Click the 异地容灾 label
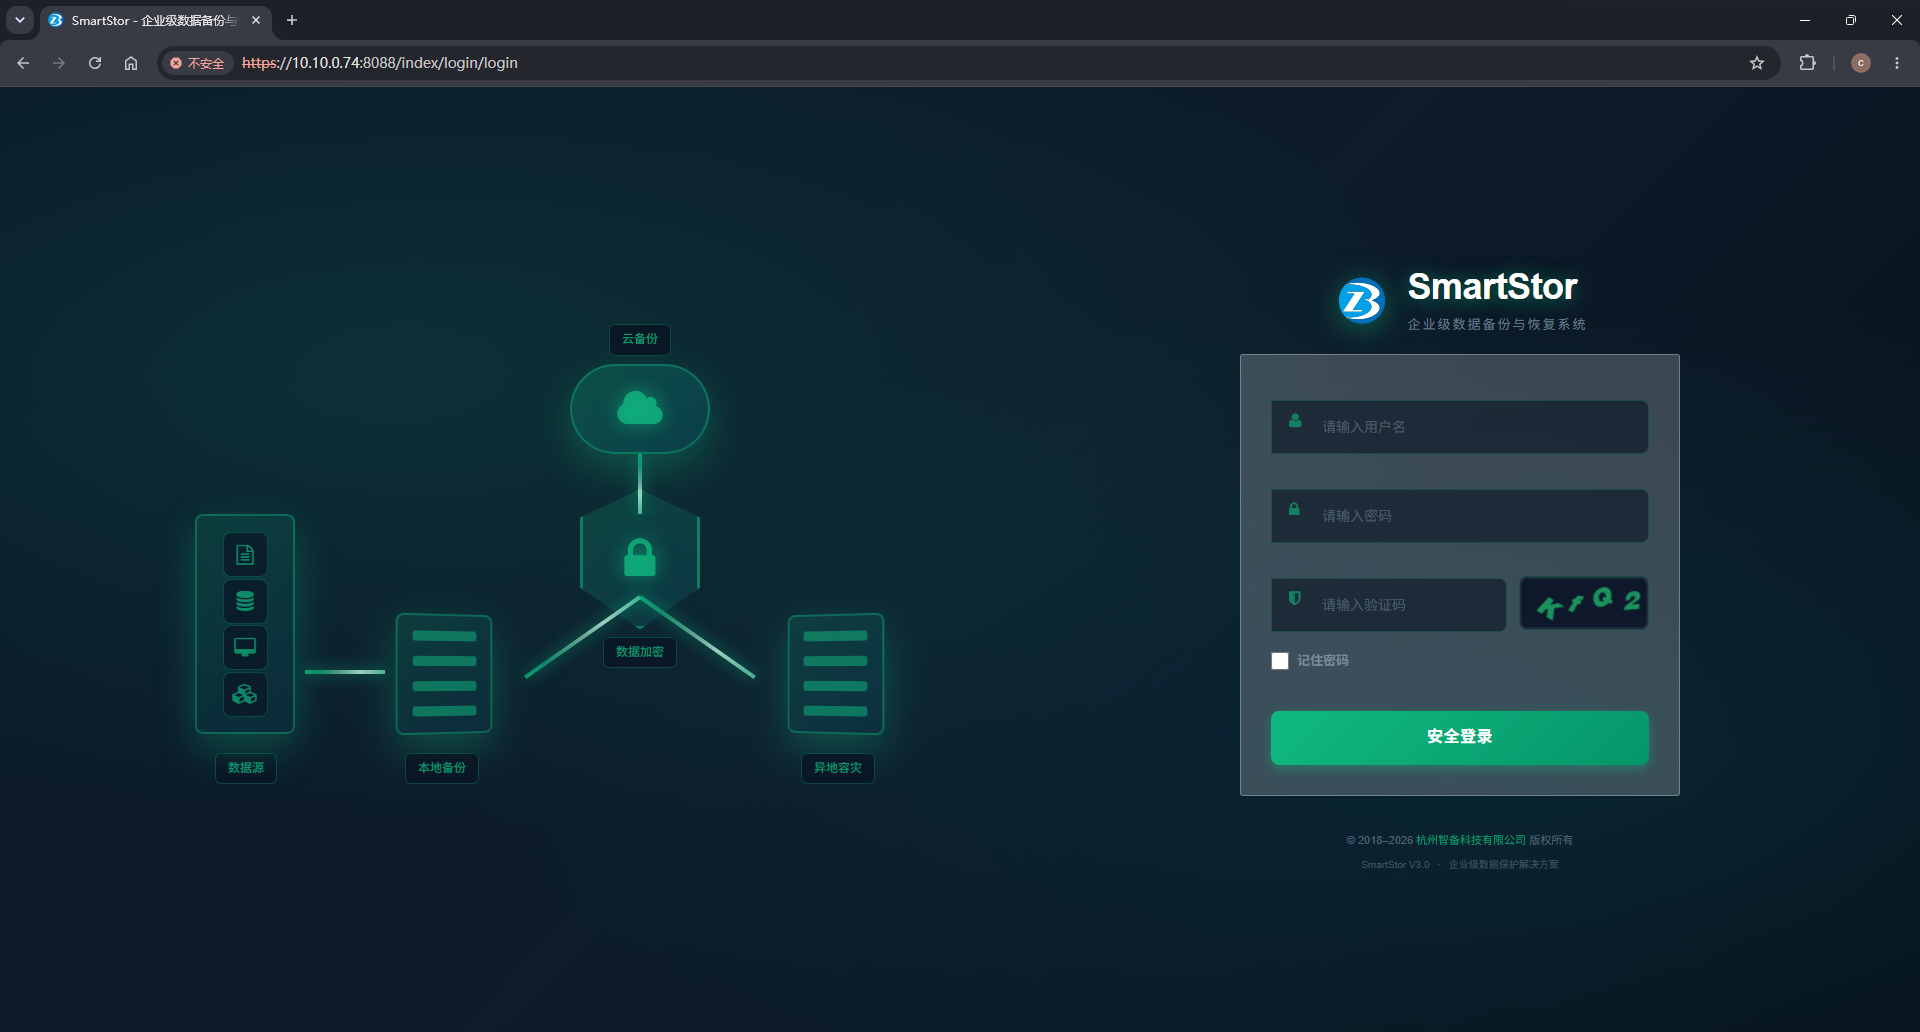Screen dimensions: 1920x1032 point(838,768)
